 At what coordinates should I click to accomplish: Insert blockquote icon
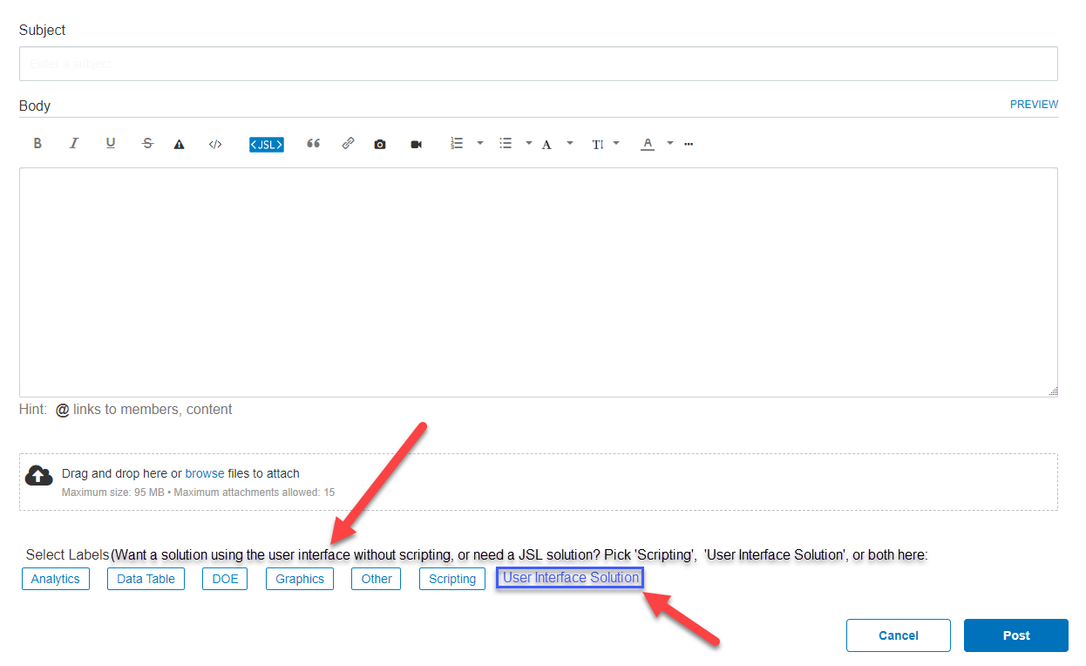click(x=313, y=143)
